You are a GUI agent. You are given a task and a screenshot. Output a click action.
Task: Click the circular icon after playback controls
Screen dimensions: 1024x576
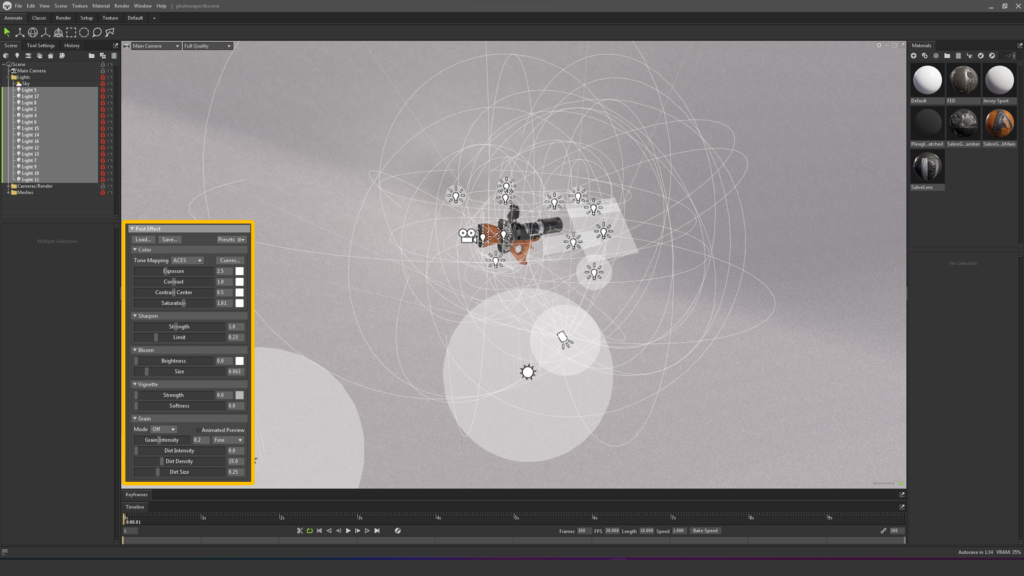(398, 531)
